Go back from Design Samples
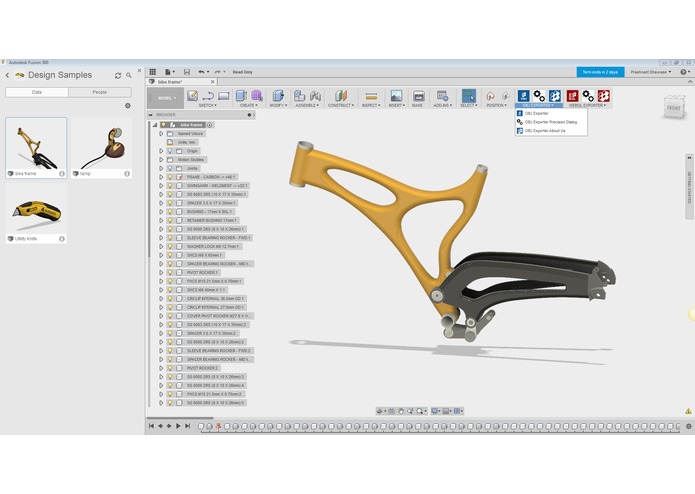 tap(8, 75)
